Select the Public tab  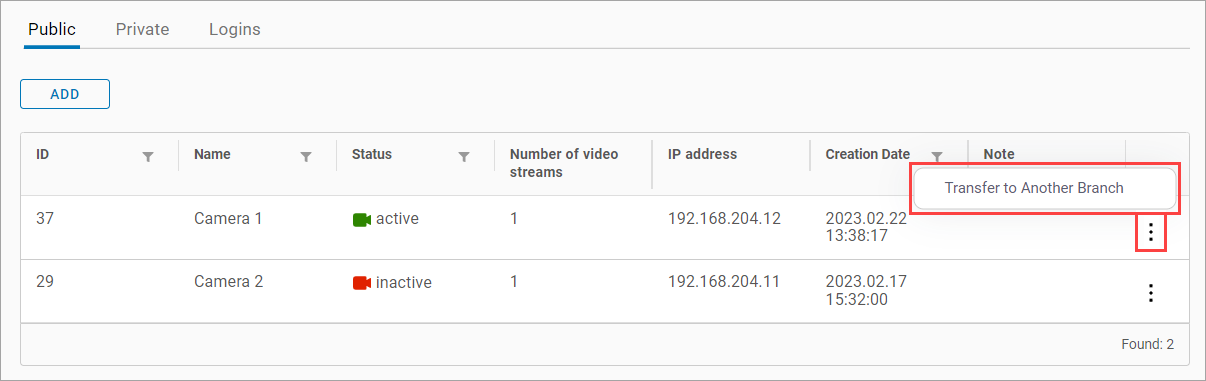click(52, 29)
